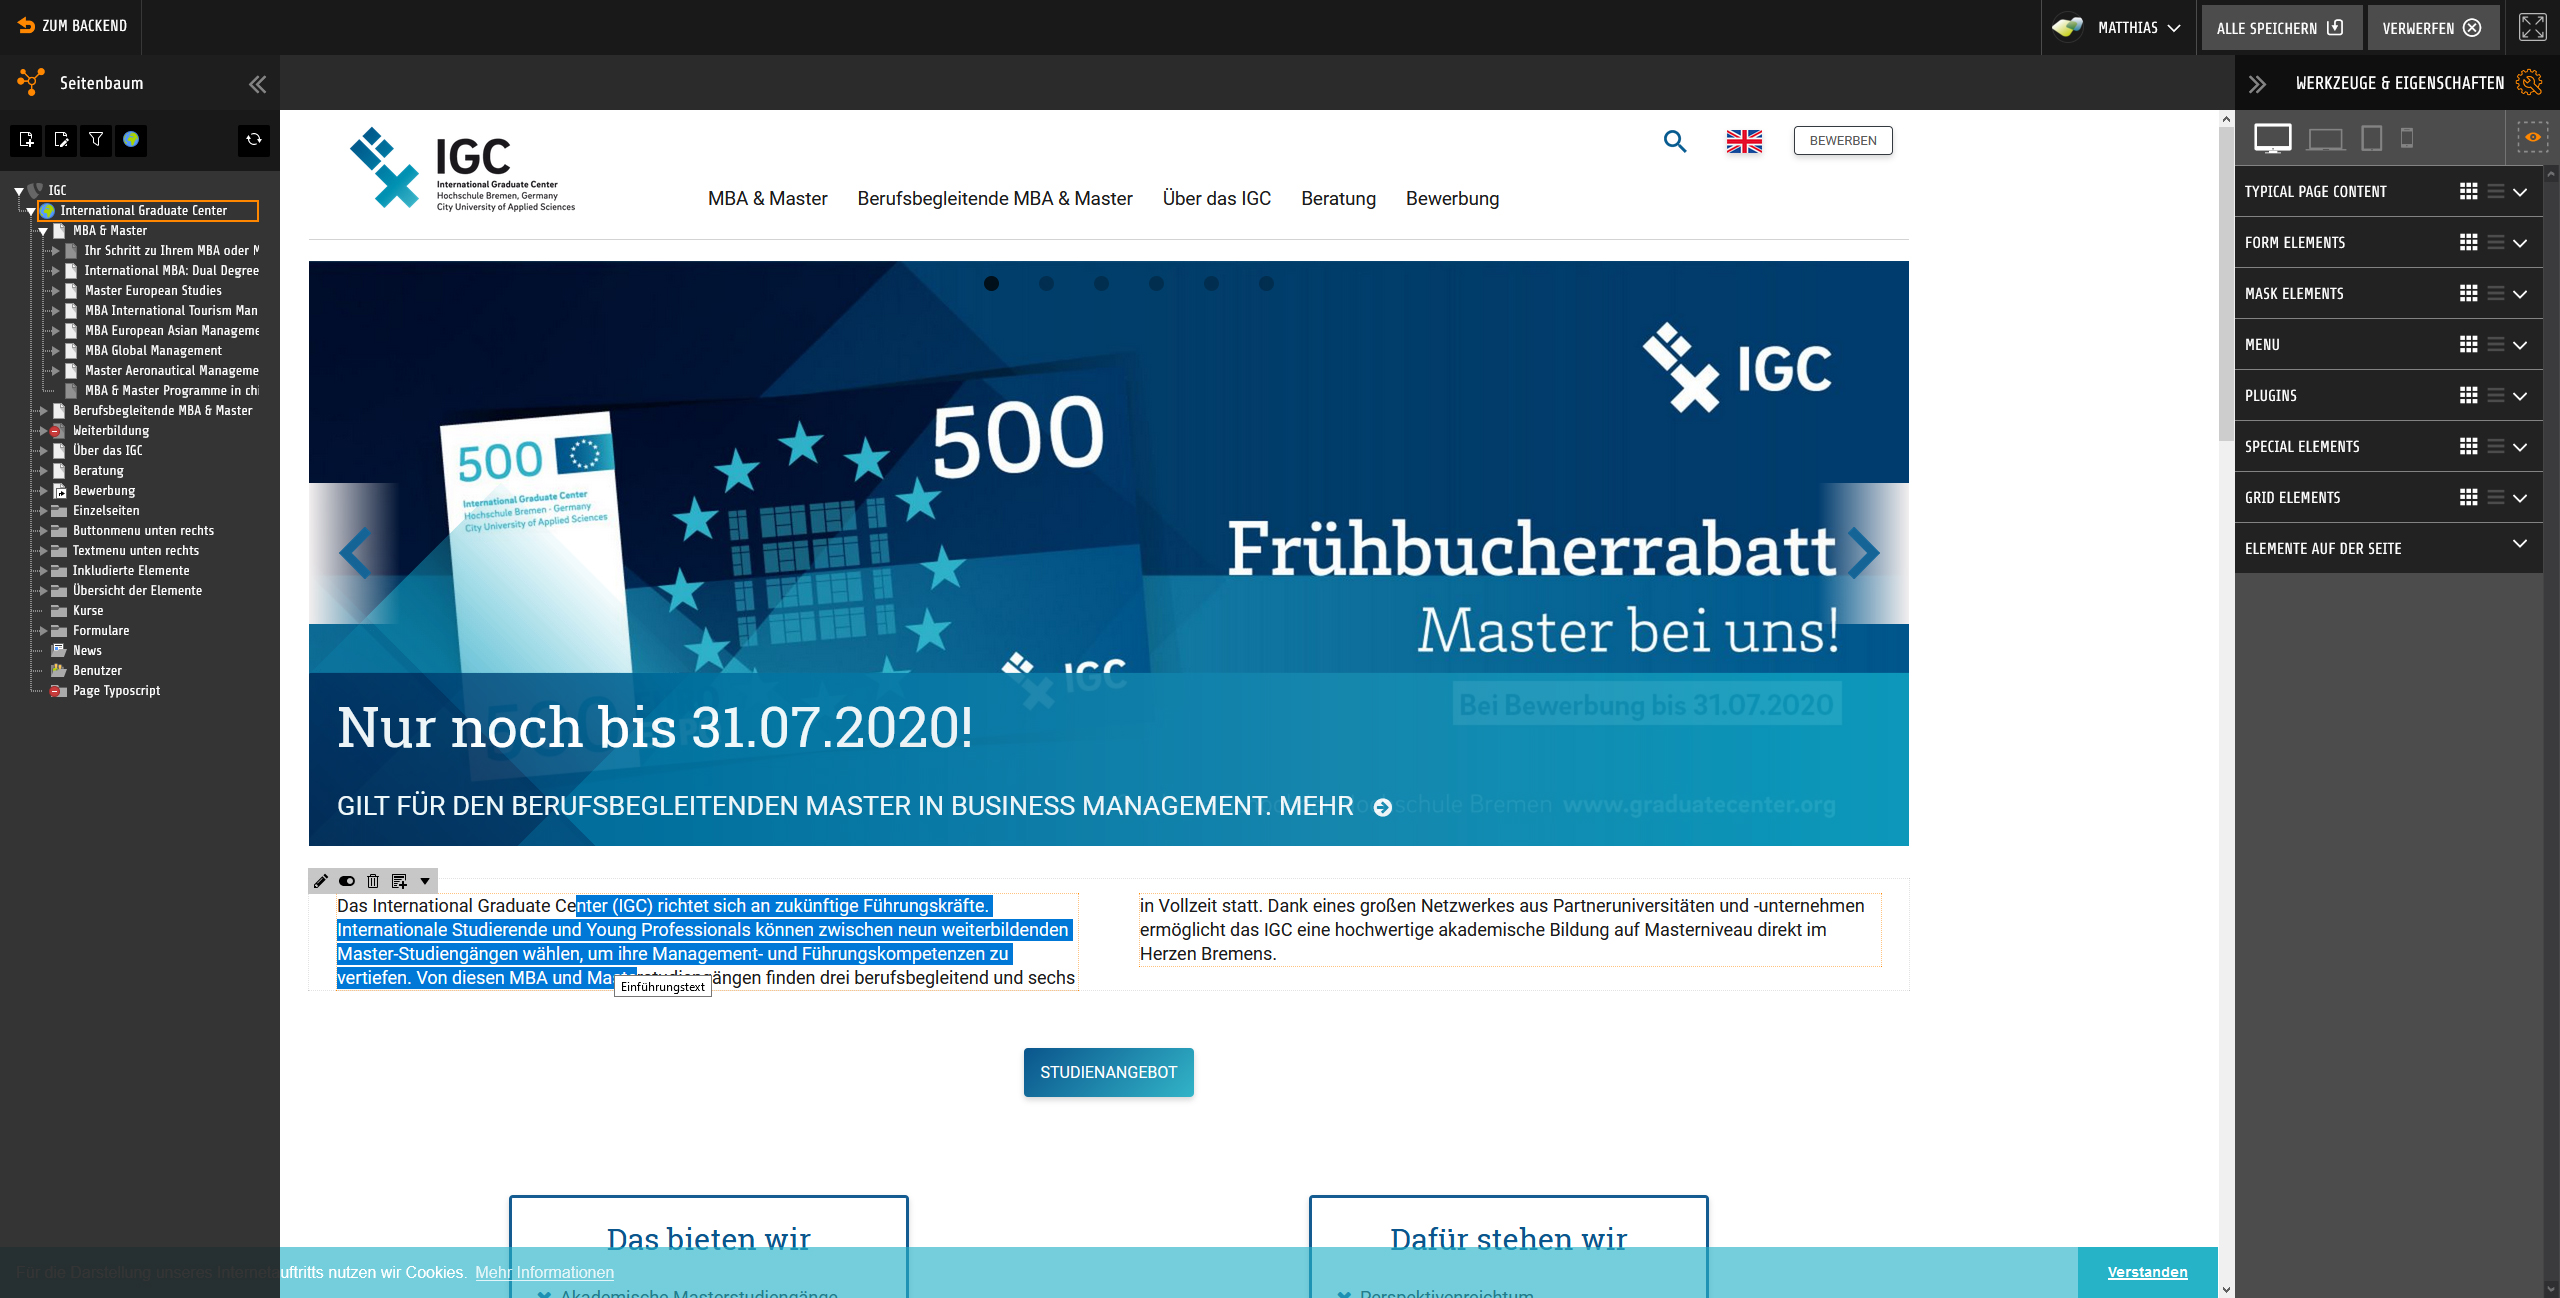Expand the Plugins section chevron
The width and height of the screenshot is (2560, 1298).
click(2520, 396)
